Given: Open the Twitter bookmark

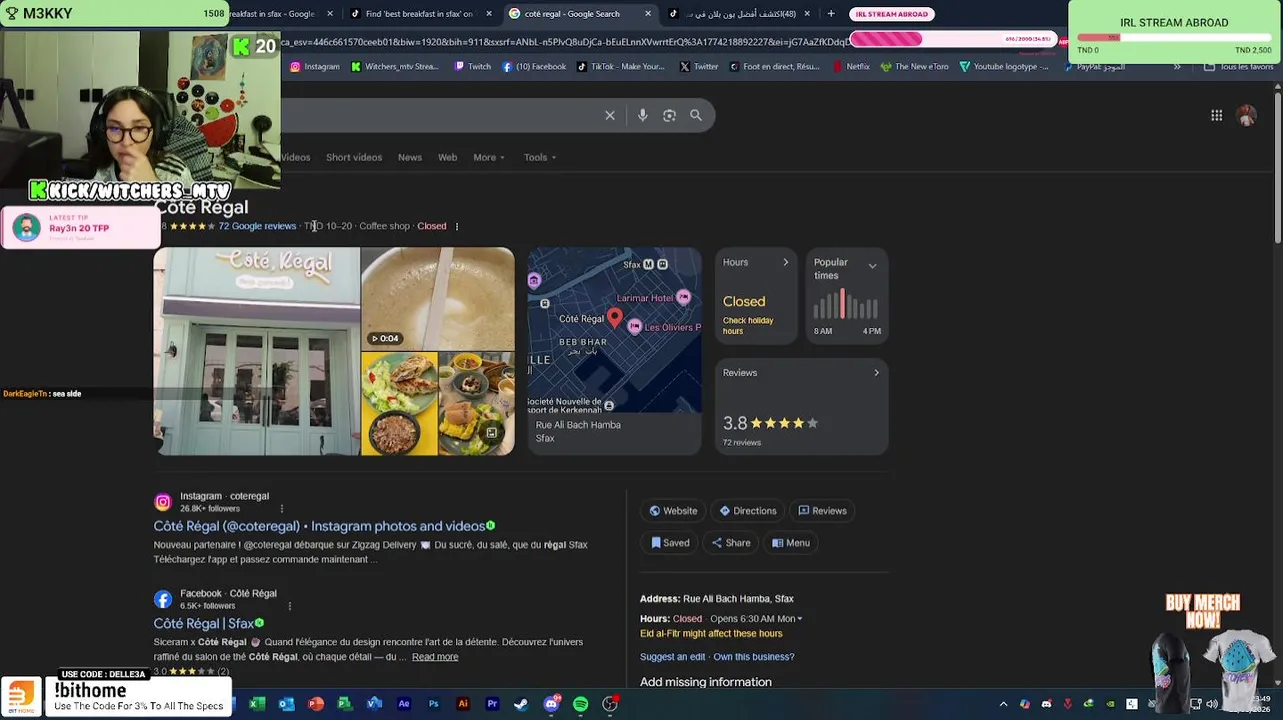Looking at the screenshot, I should point(698,67).
